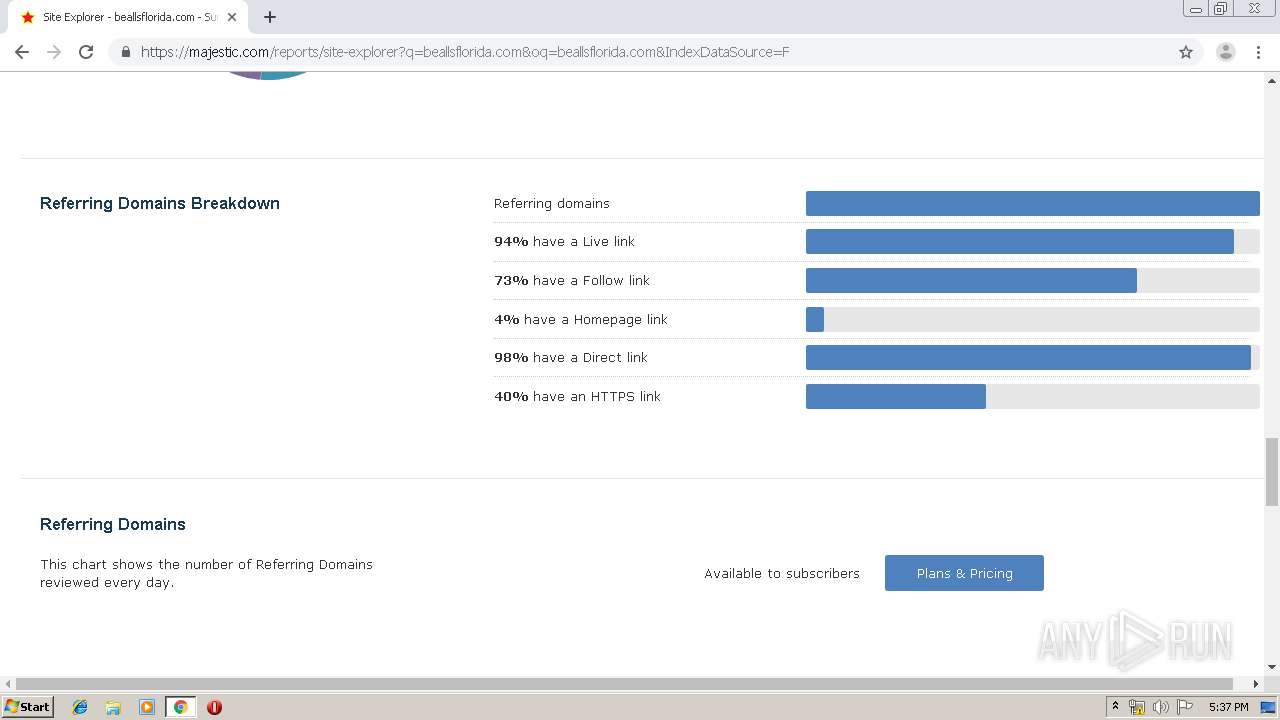Click the horizontal scrollbar left arrow
Viewport: 1280px width, 720px height.
[8, 684]
